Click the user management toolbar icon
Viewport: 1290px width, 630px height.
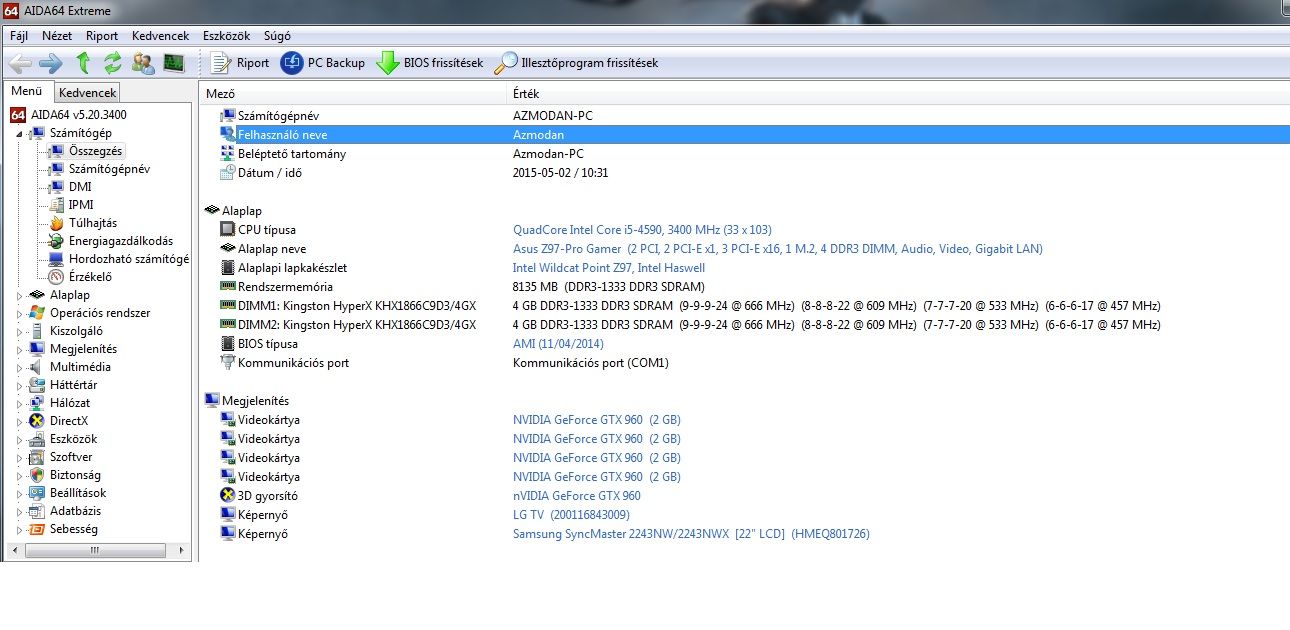[x=143, y=63]
